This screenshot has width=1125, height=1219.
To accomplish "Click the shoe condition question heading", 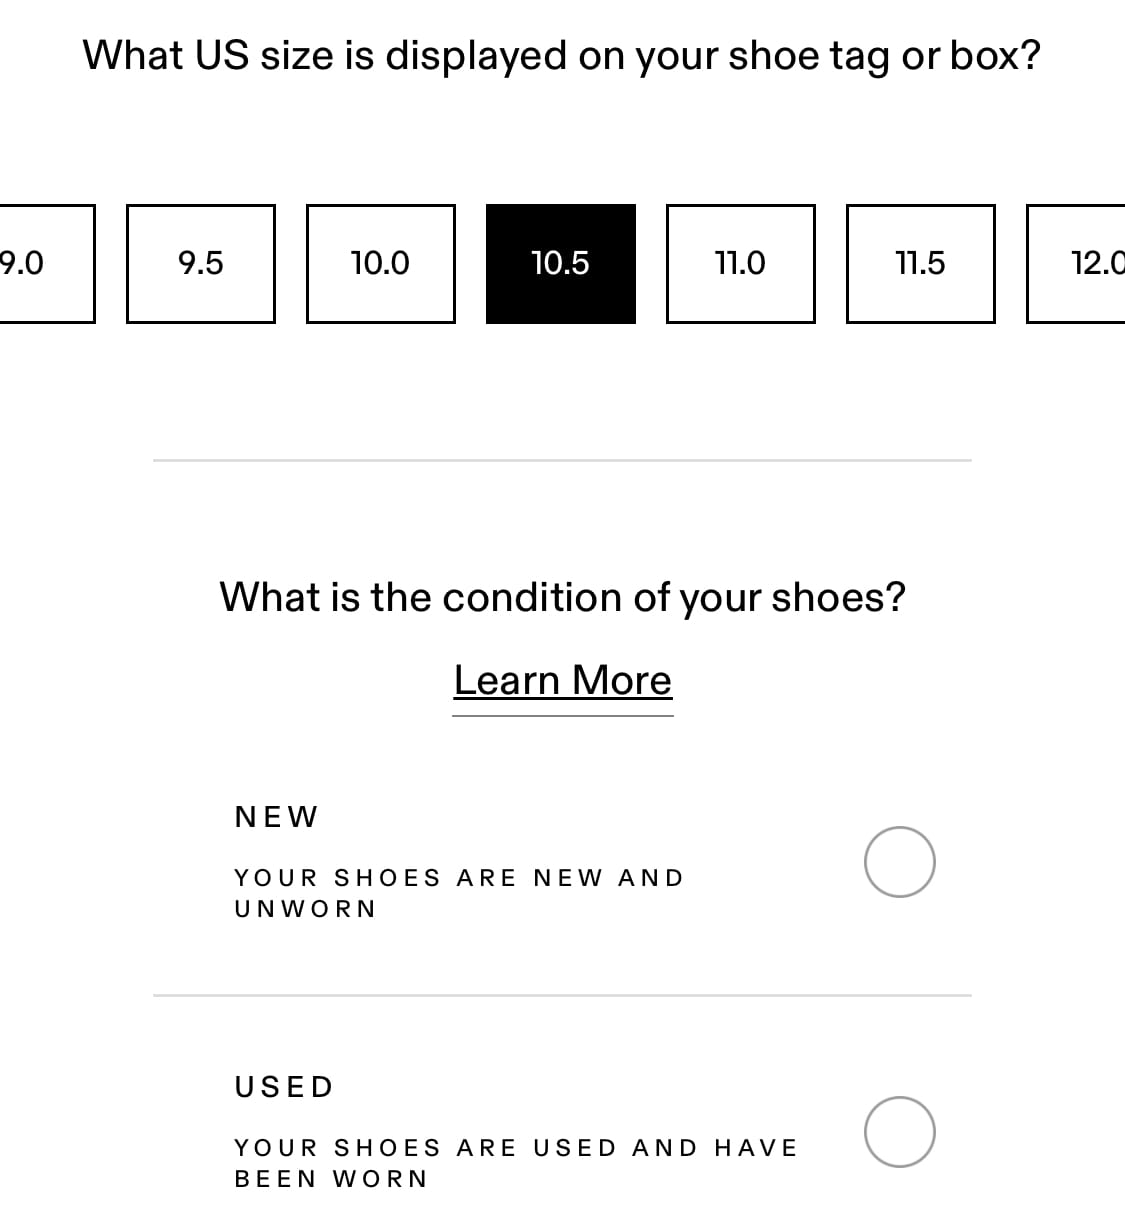I will click(562, 596).
